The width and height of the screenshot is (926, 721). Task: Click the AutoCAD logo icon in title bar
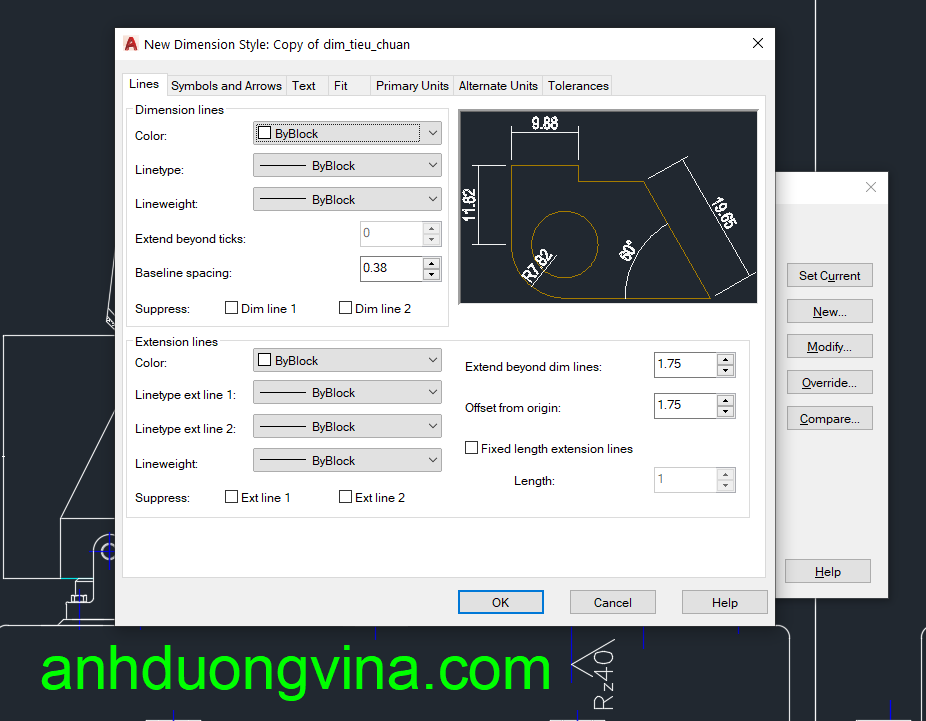click(x=131, y=44)
